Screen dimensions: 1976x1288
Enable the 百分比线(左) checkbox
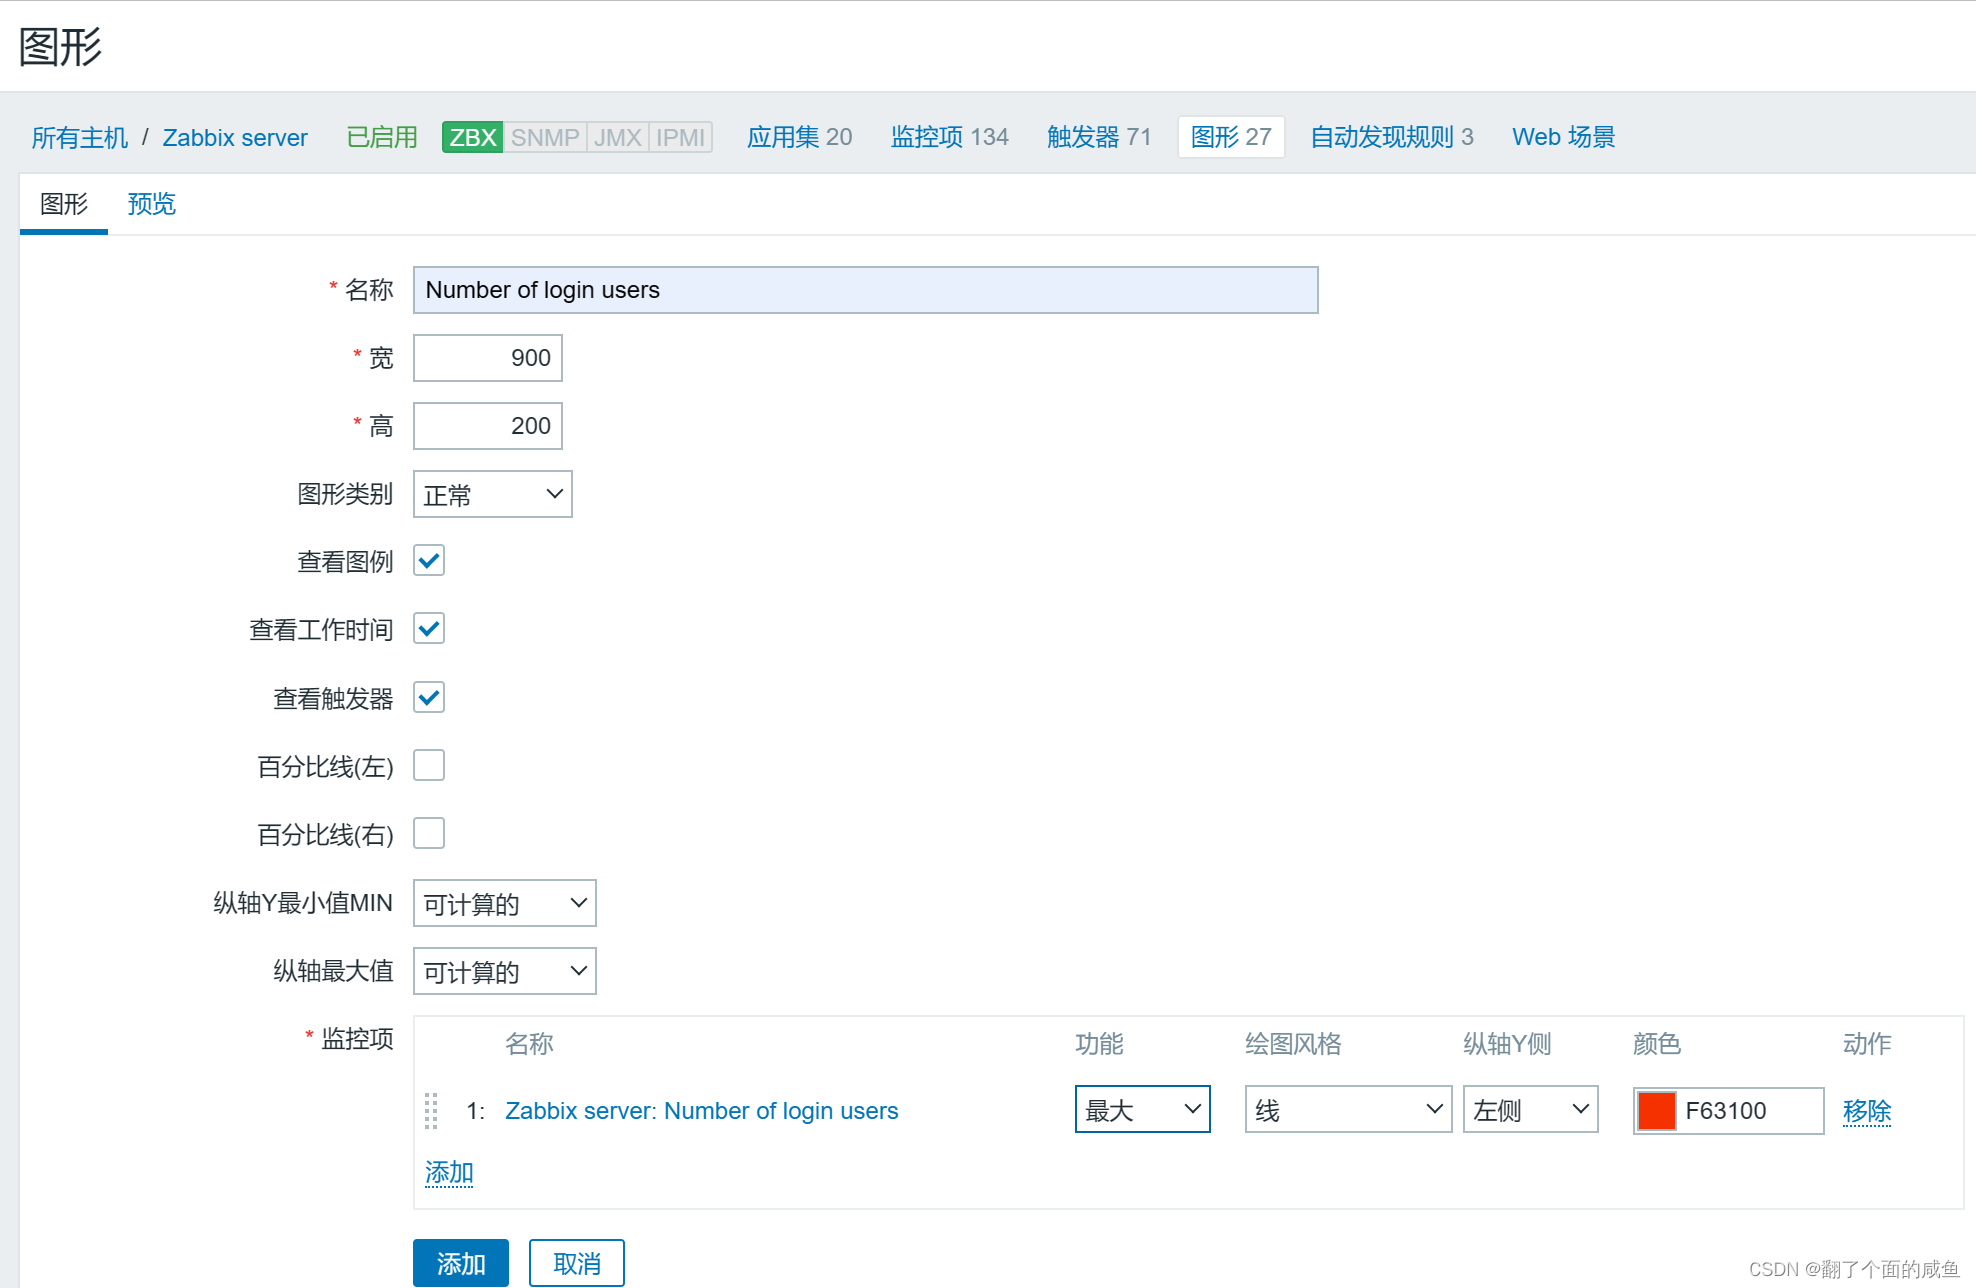point(429,766)
